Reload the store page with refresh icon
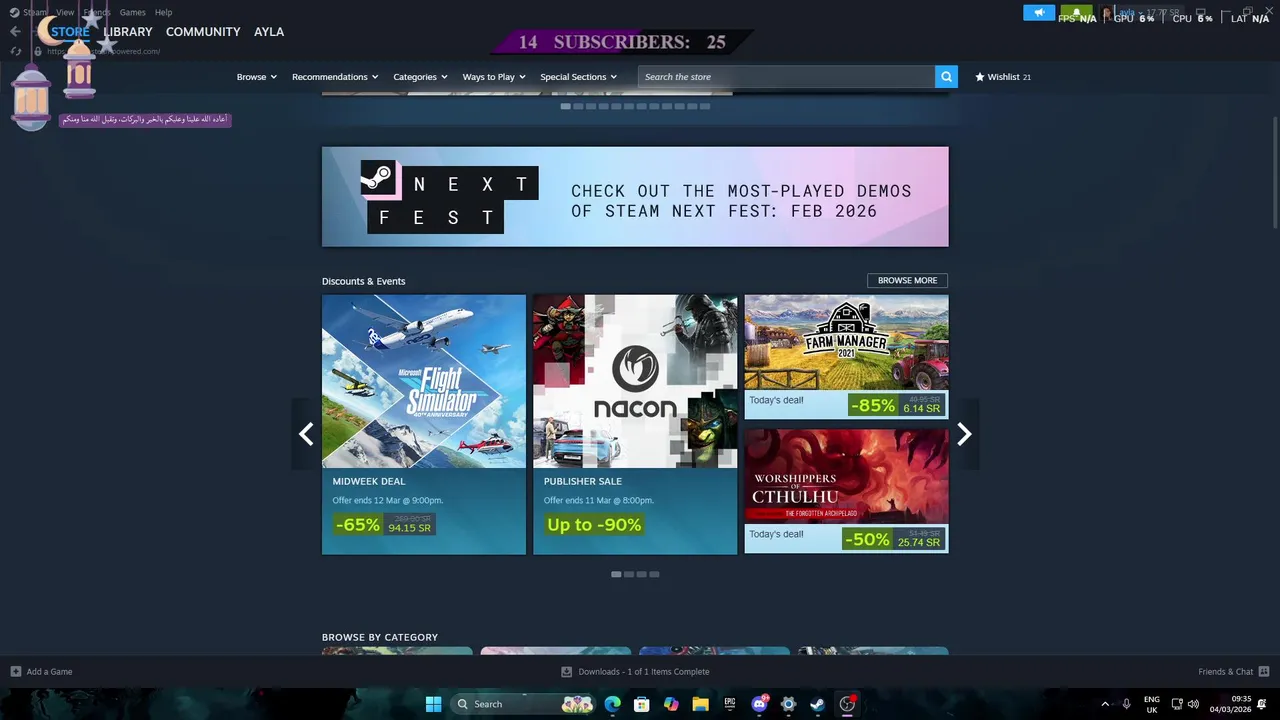Viewport: 1280px width, 720px height. (x=15, y=51)
